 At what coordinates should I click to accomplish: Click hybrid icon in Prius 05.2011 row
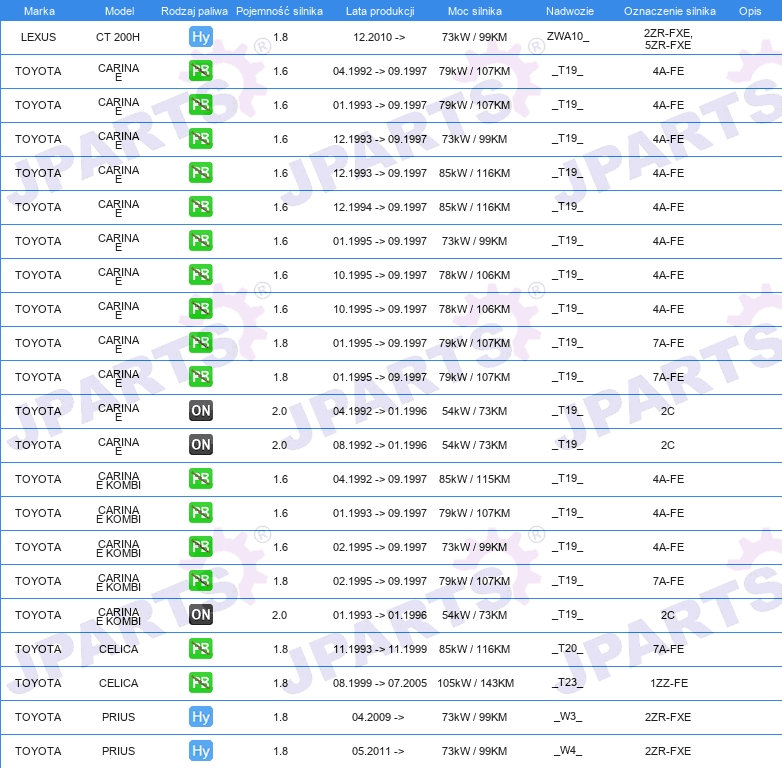coord(201,751)
